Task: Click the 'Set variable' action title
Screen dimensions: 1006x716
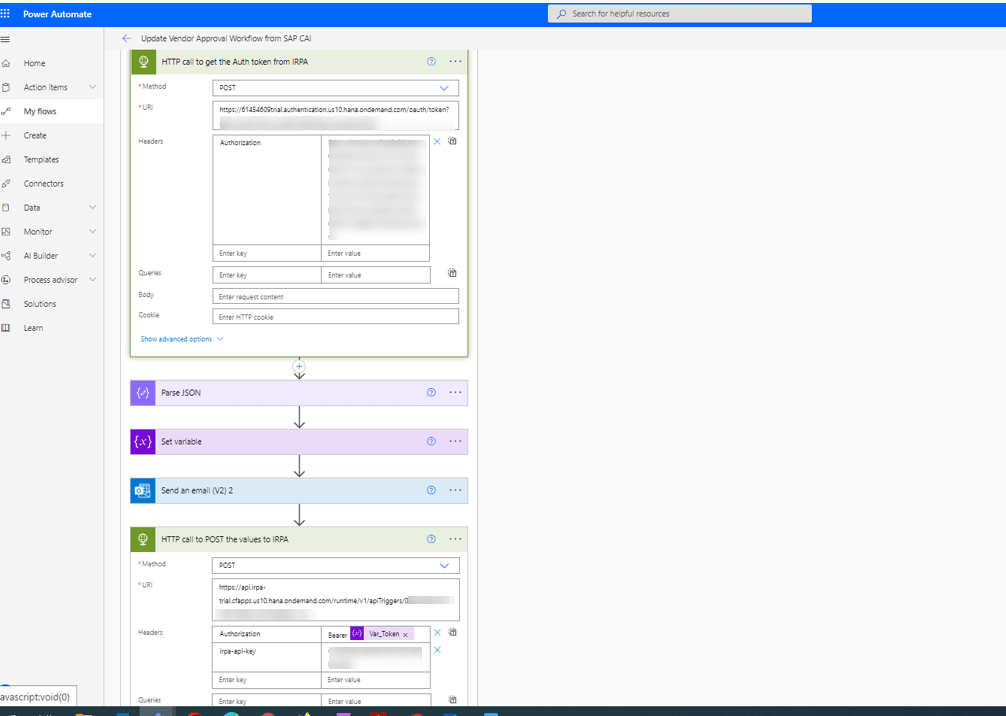Action: (182, 441)
